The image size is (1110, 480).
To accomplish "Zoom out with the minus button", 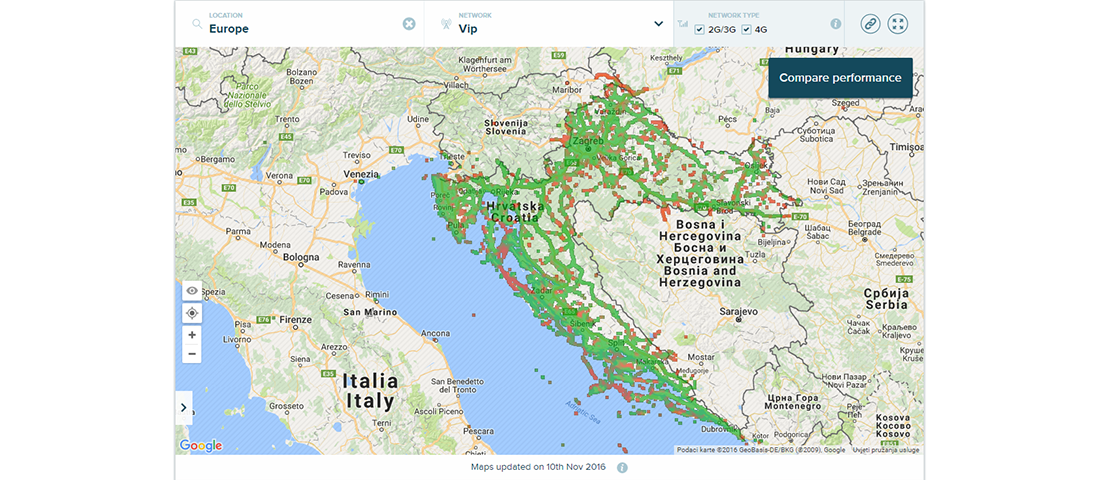I will [x=192, y=353].
